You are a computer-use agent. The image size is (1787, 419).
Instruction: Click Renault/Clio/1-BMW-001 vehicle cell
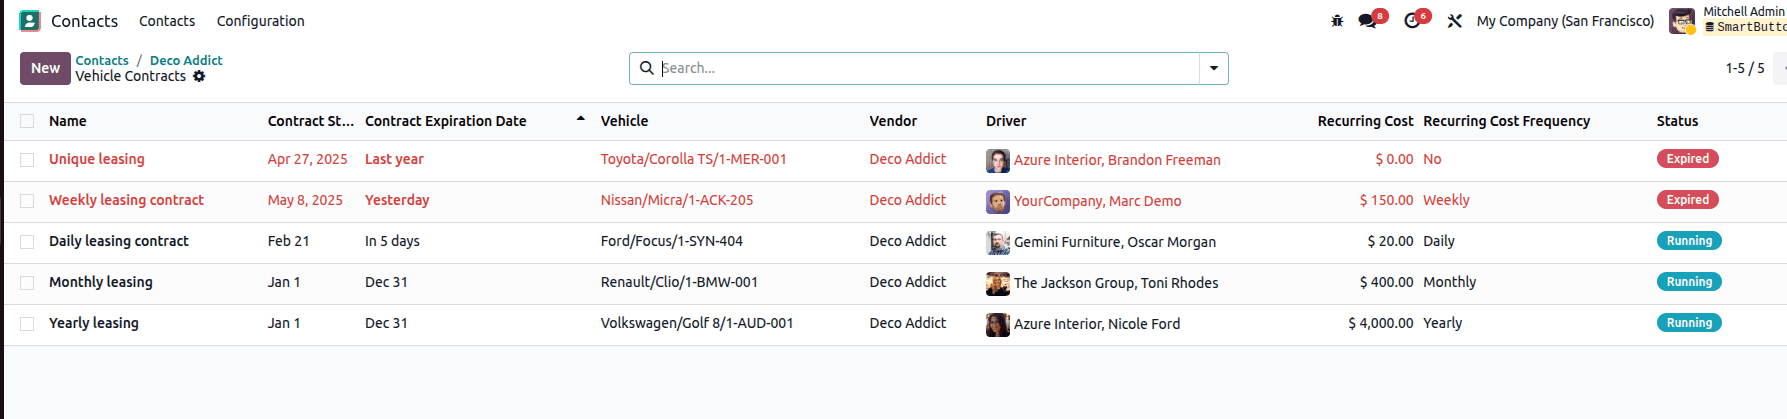coord(679,282)
